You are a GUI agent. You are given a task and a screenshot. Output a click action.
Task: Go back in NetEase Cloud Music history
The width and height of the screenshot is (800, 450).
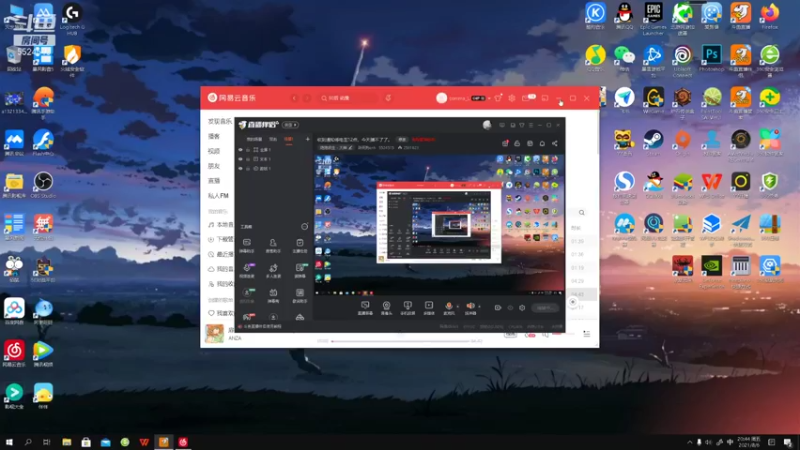click(x=294, y=98)
